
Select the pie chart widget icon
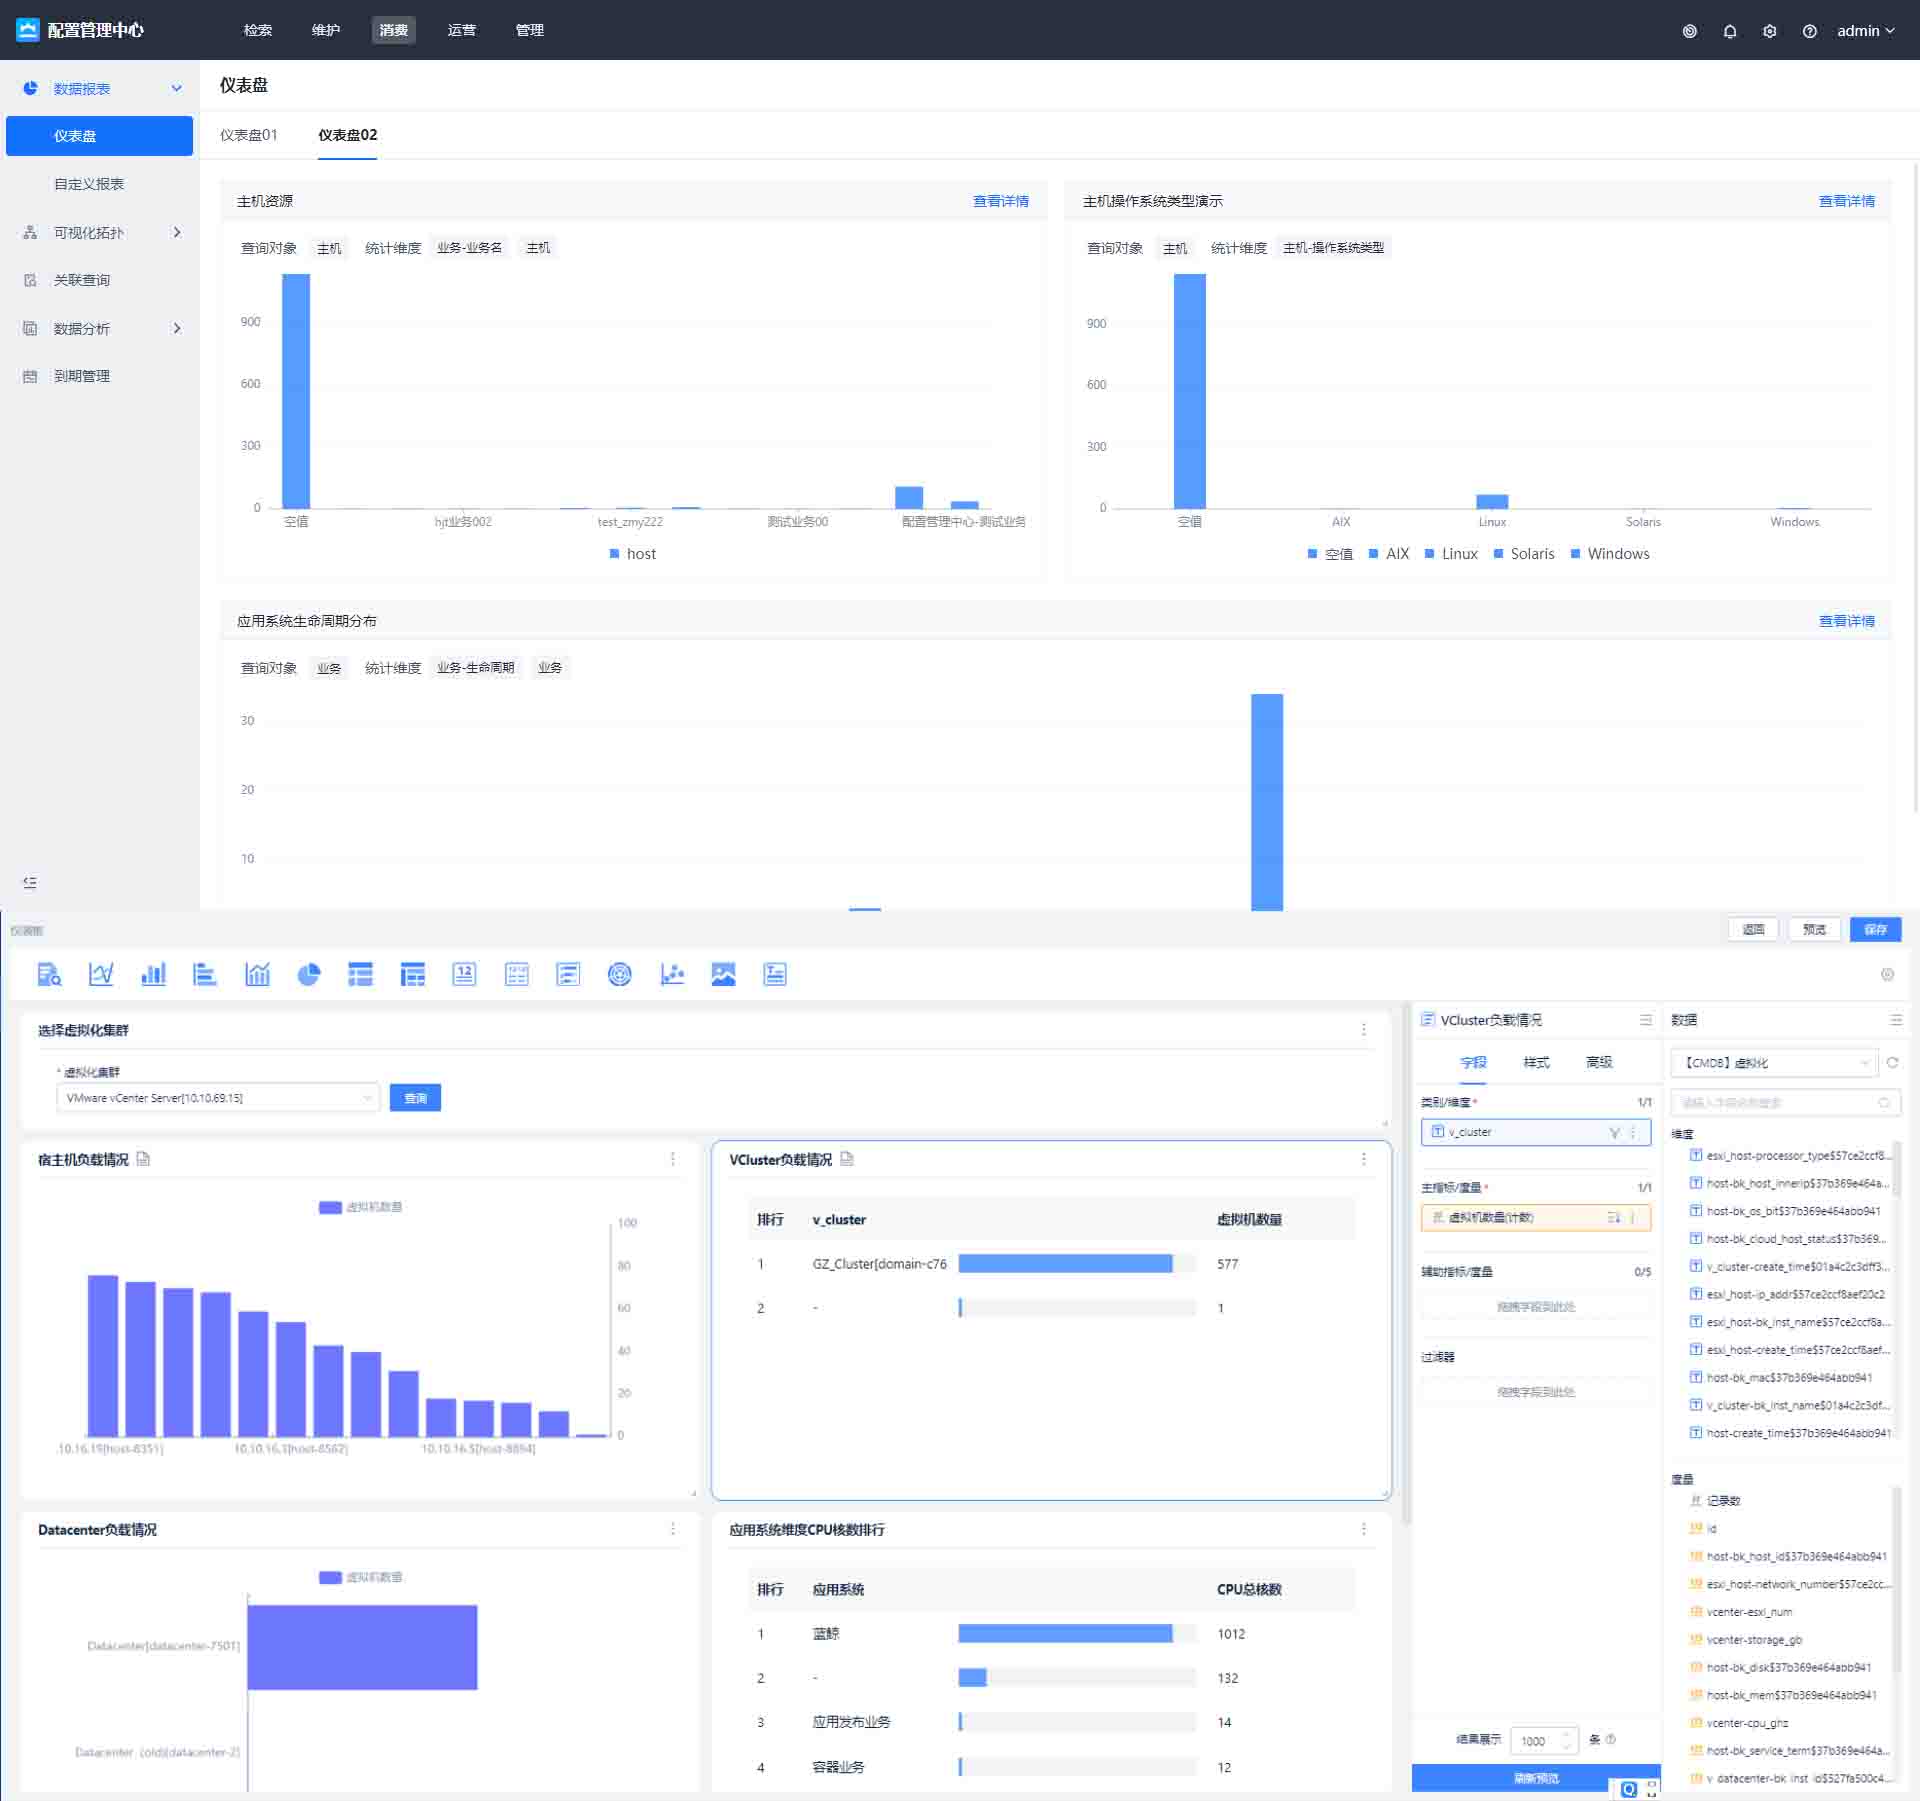309,974
